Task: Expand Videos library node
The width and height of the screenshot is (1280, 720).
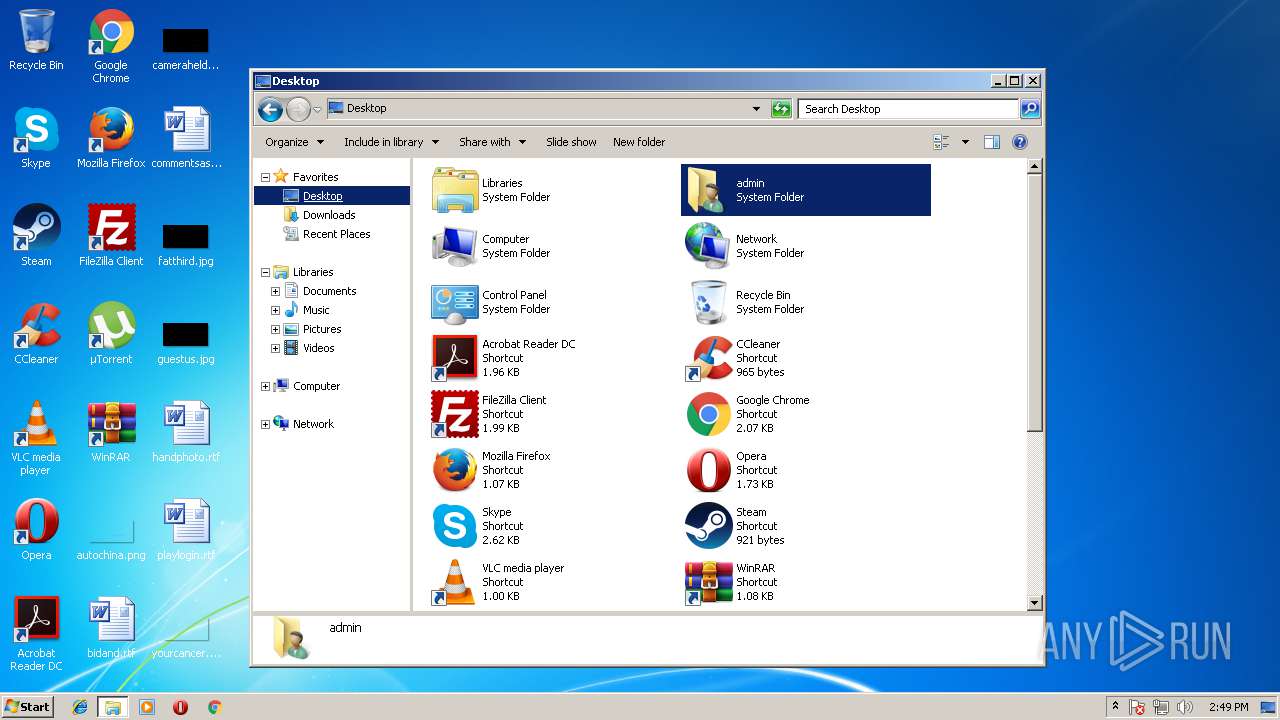Action: pyautogui.click(x=275, y=348)
